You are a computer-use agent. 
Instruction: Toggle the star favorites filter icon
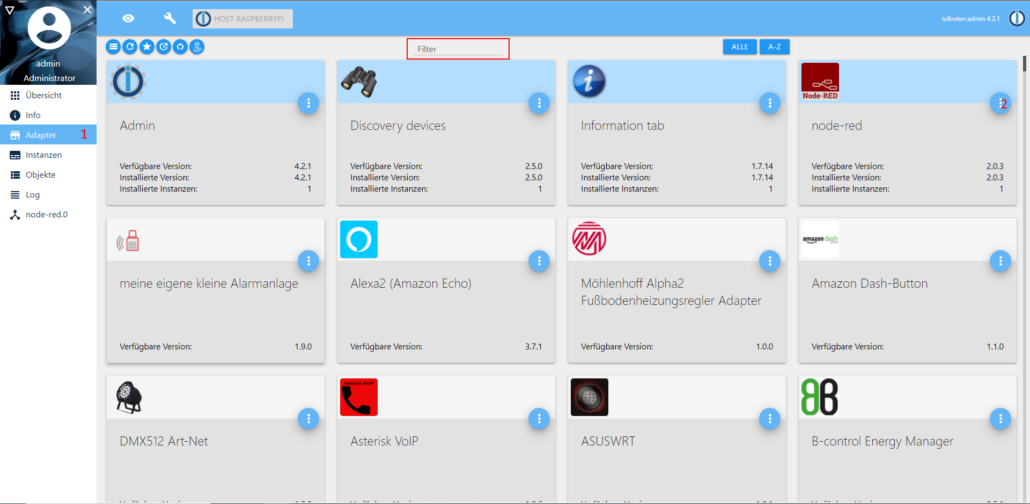[146, 47]
